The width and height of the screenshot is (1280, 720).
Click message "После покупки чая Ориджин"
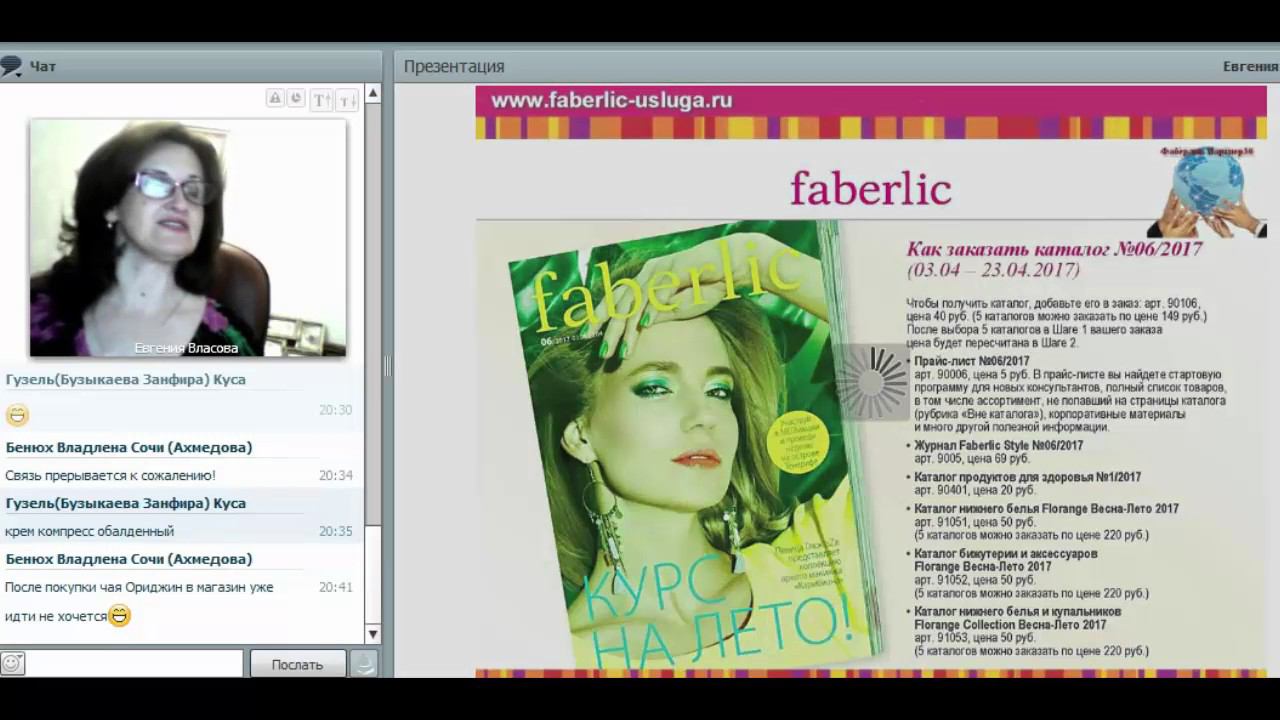tap(139, 587)
